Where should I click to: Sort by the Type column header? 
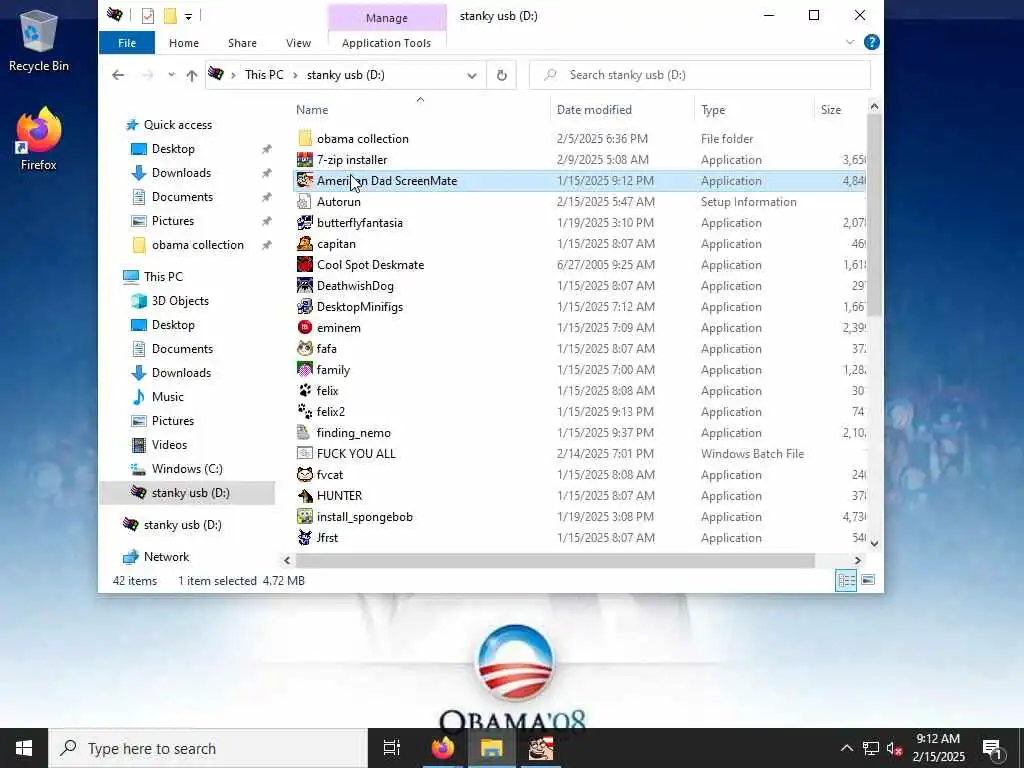click(712, 110)
